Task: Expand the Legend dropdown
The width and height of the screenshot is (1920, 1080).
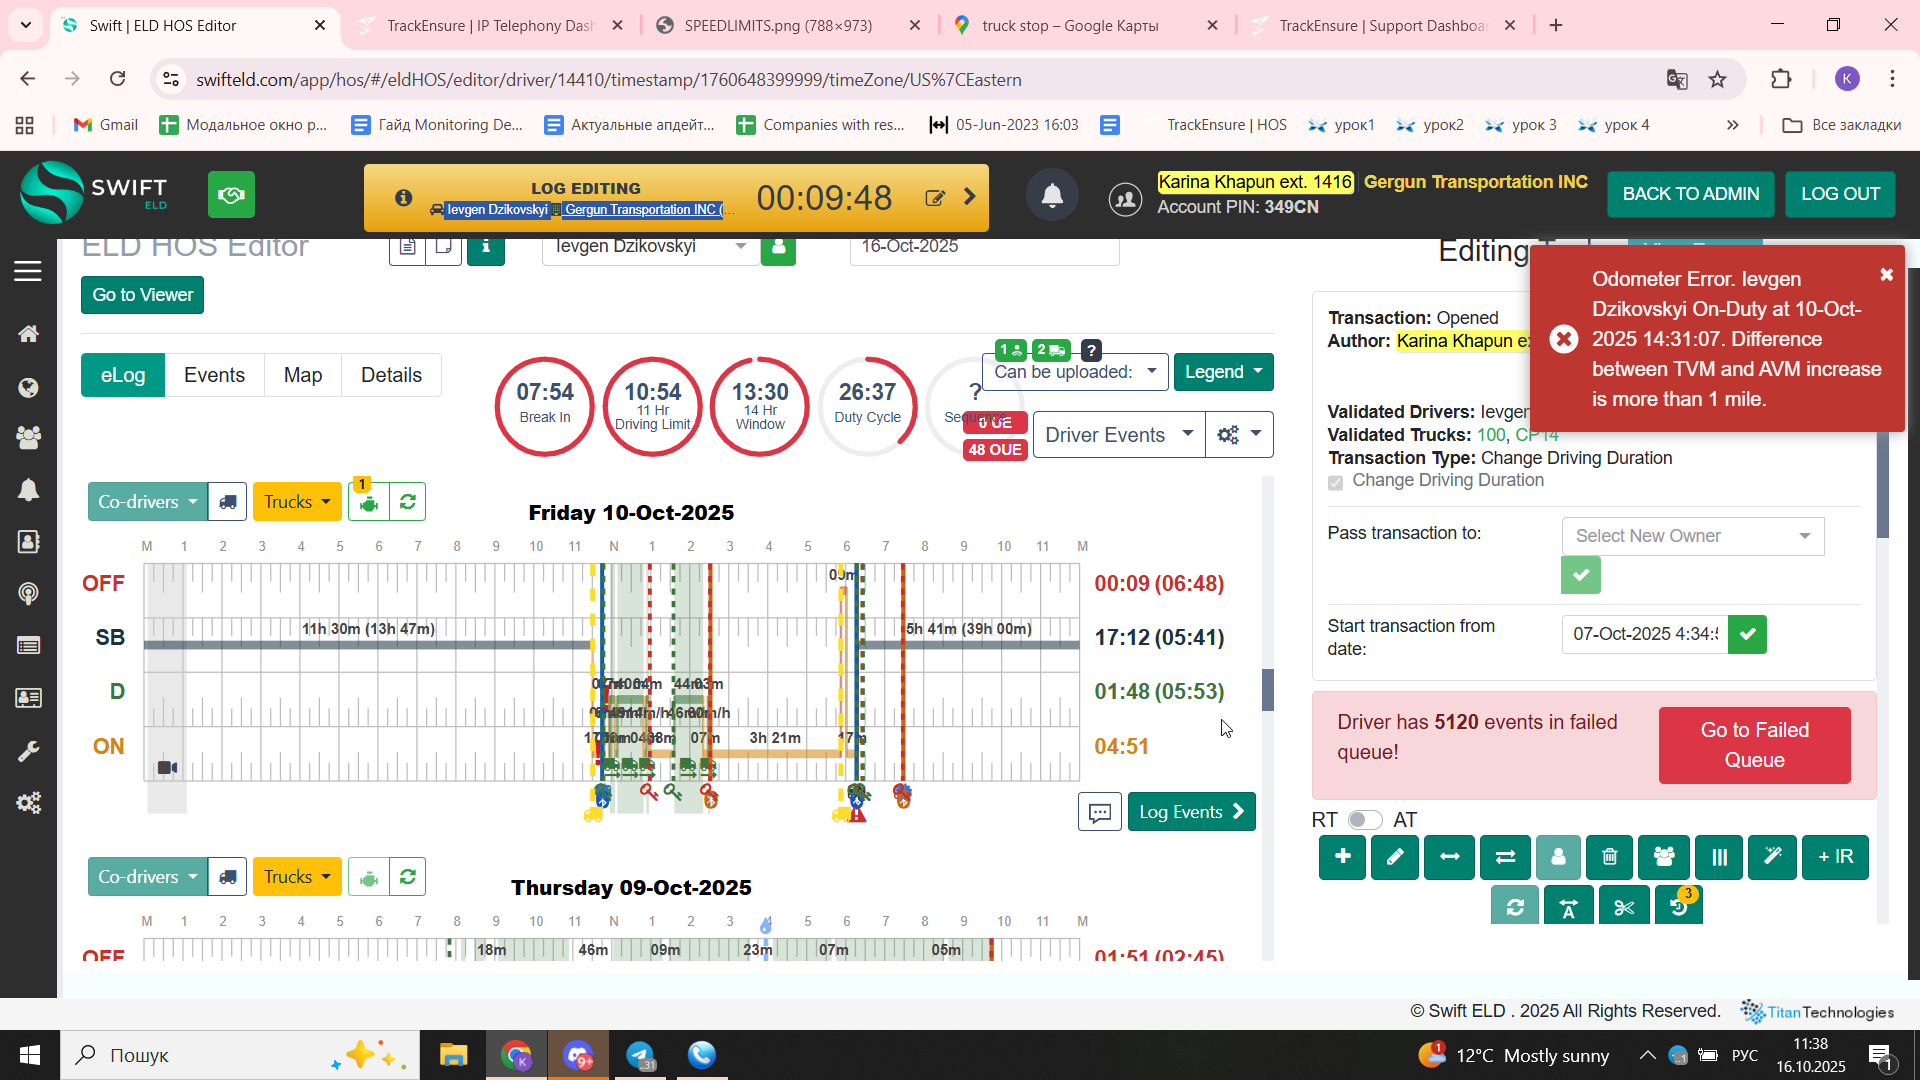Action: pos(1223,372)
